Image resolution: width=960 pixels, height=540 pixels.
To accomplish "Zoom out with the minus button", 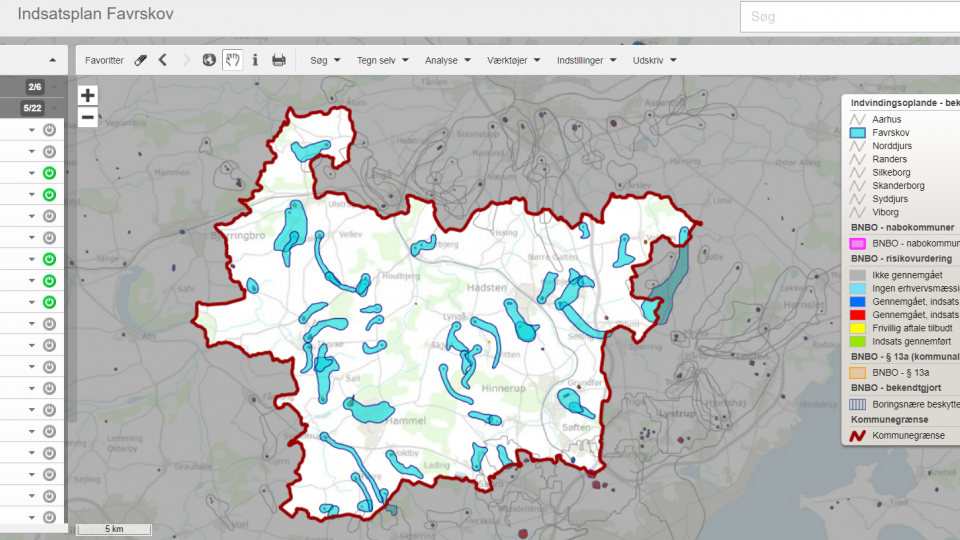I will 88,117.
